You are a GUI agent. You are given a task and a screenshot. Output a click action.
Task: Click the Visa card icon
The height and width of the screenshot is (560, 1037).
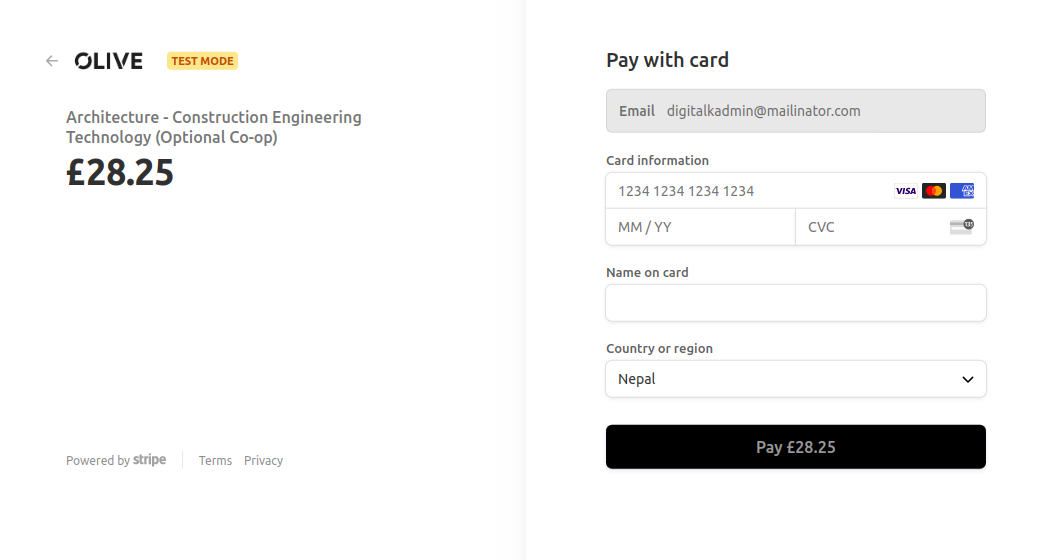[905, 191]
